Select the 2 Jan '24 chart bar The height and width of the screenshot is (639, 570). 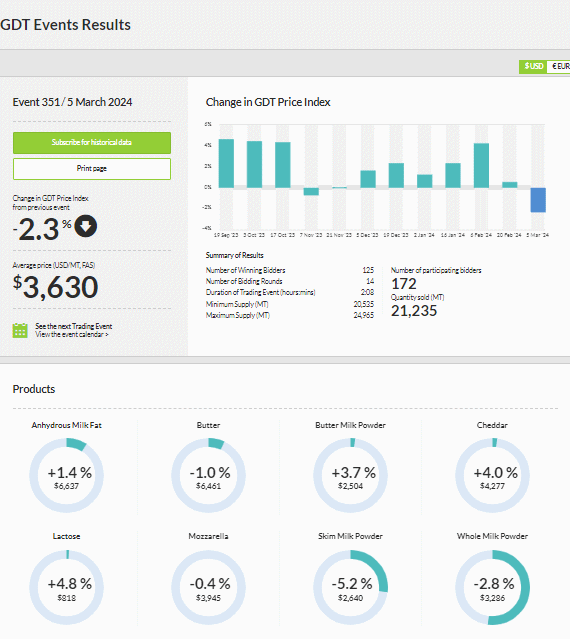coord(425,181)
